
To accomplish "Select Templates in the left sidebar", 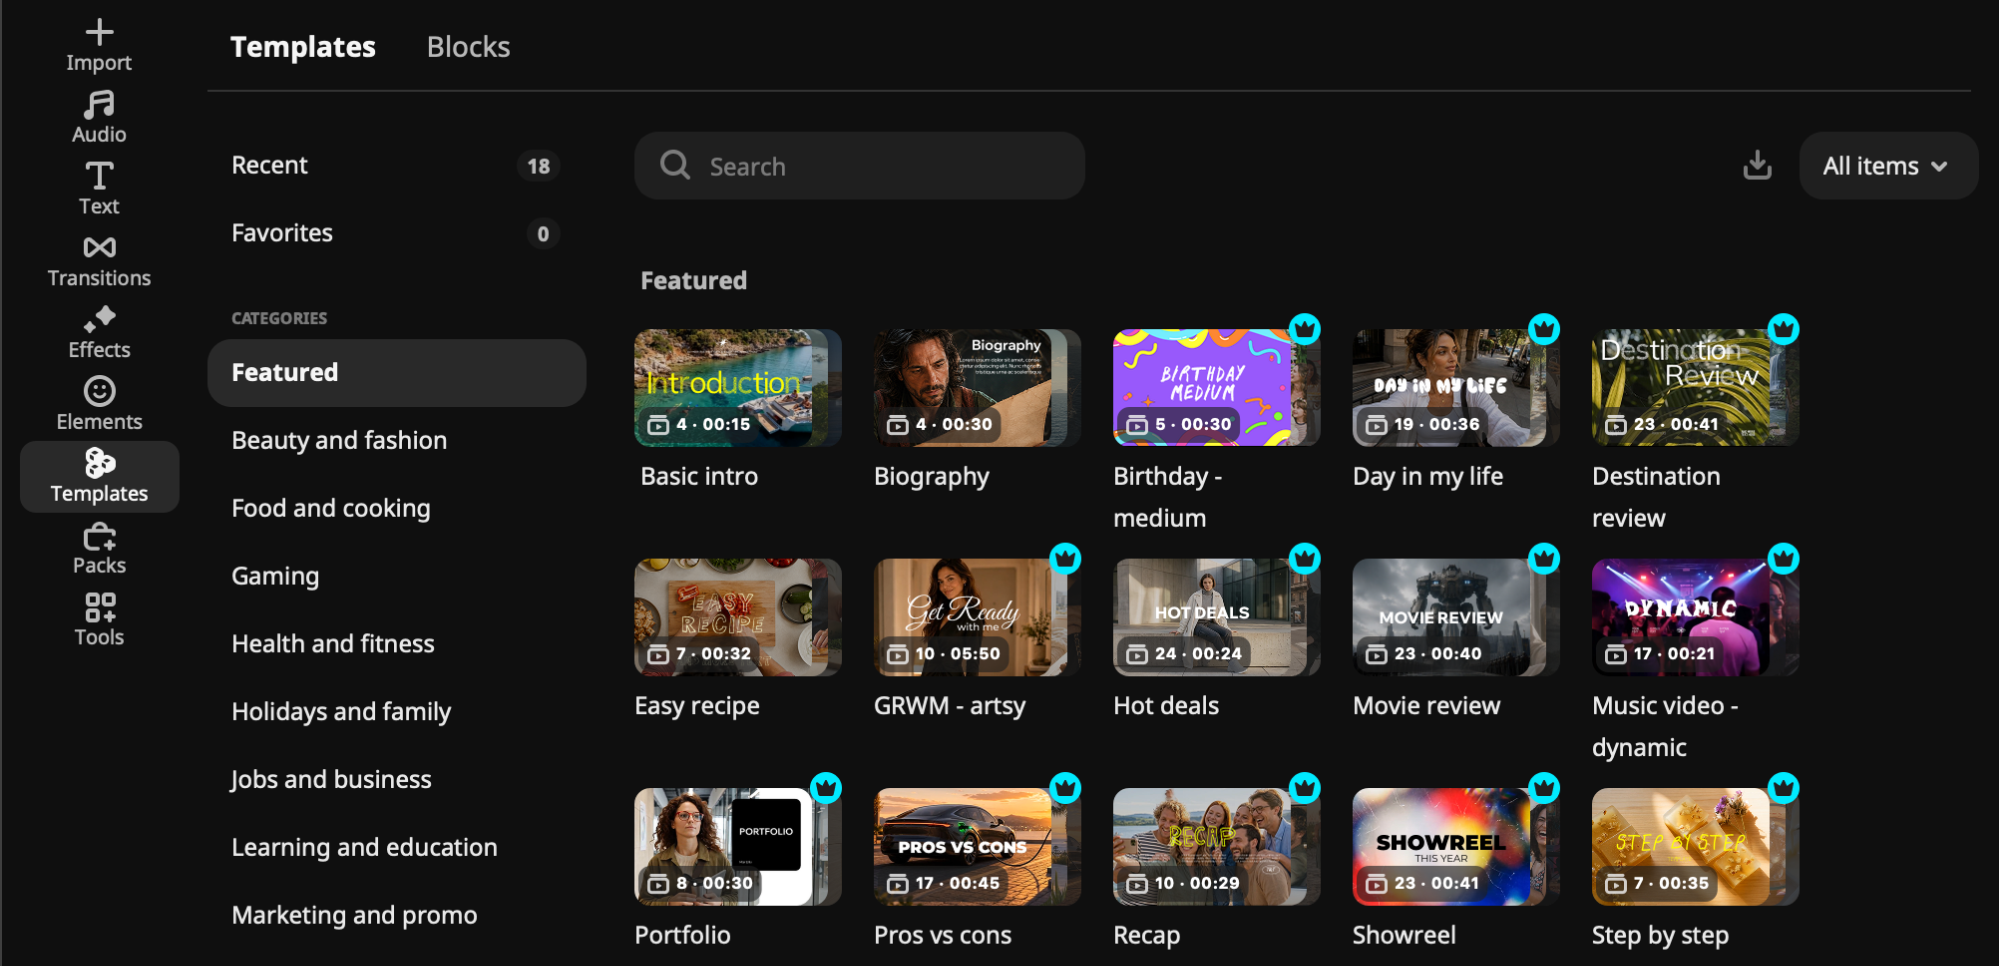I will 99,477.
